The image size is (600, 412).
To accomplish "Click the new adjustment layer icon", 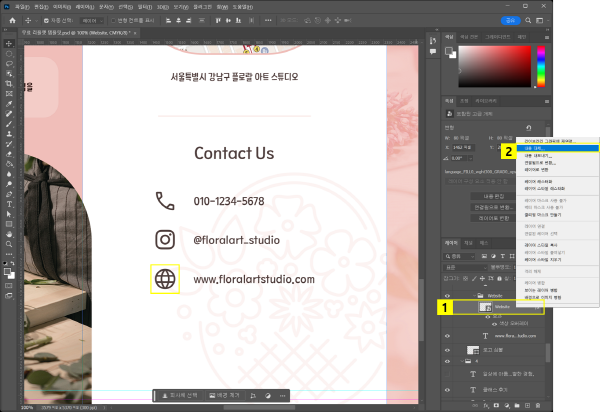I will 507,405.
